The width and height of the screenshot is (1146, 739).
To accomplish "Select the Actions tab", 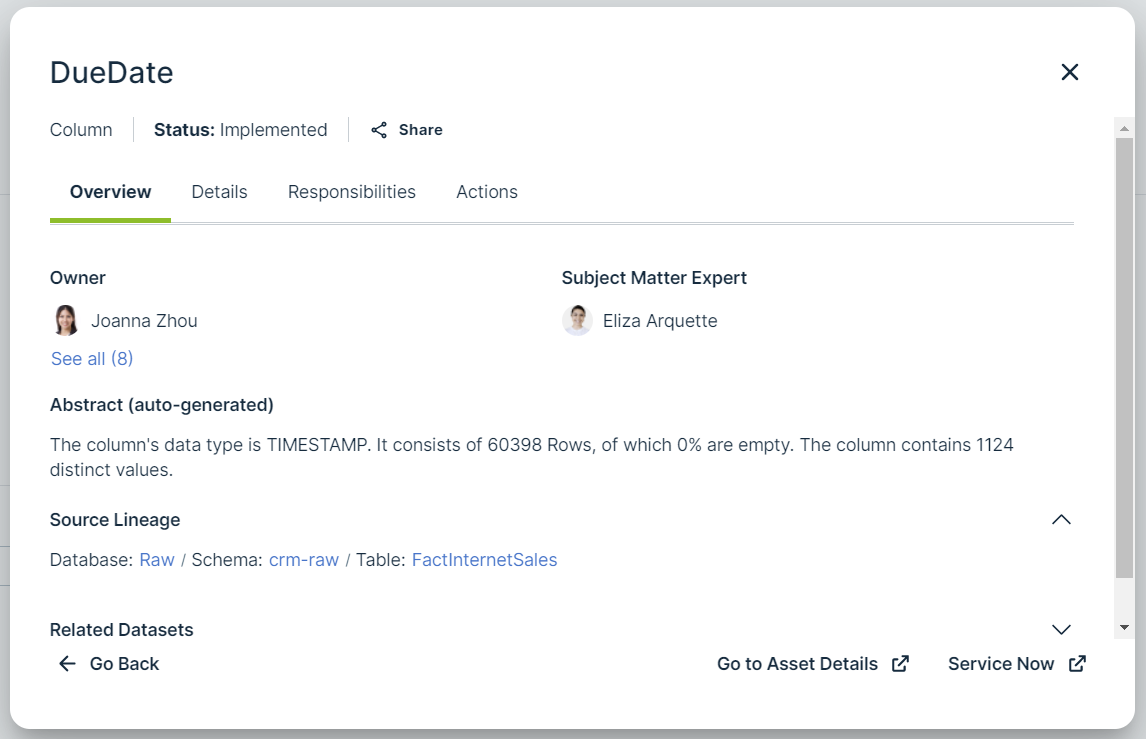I will pos(487,192).
